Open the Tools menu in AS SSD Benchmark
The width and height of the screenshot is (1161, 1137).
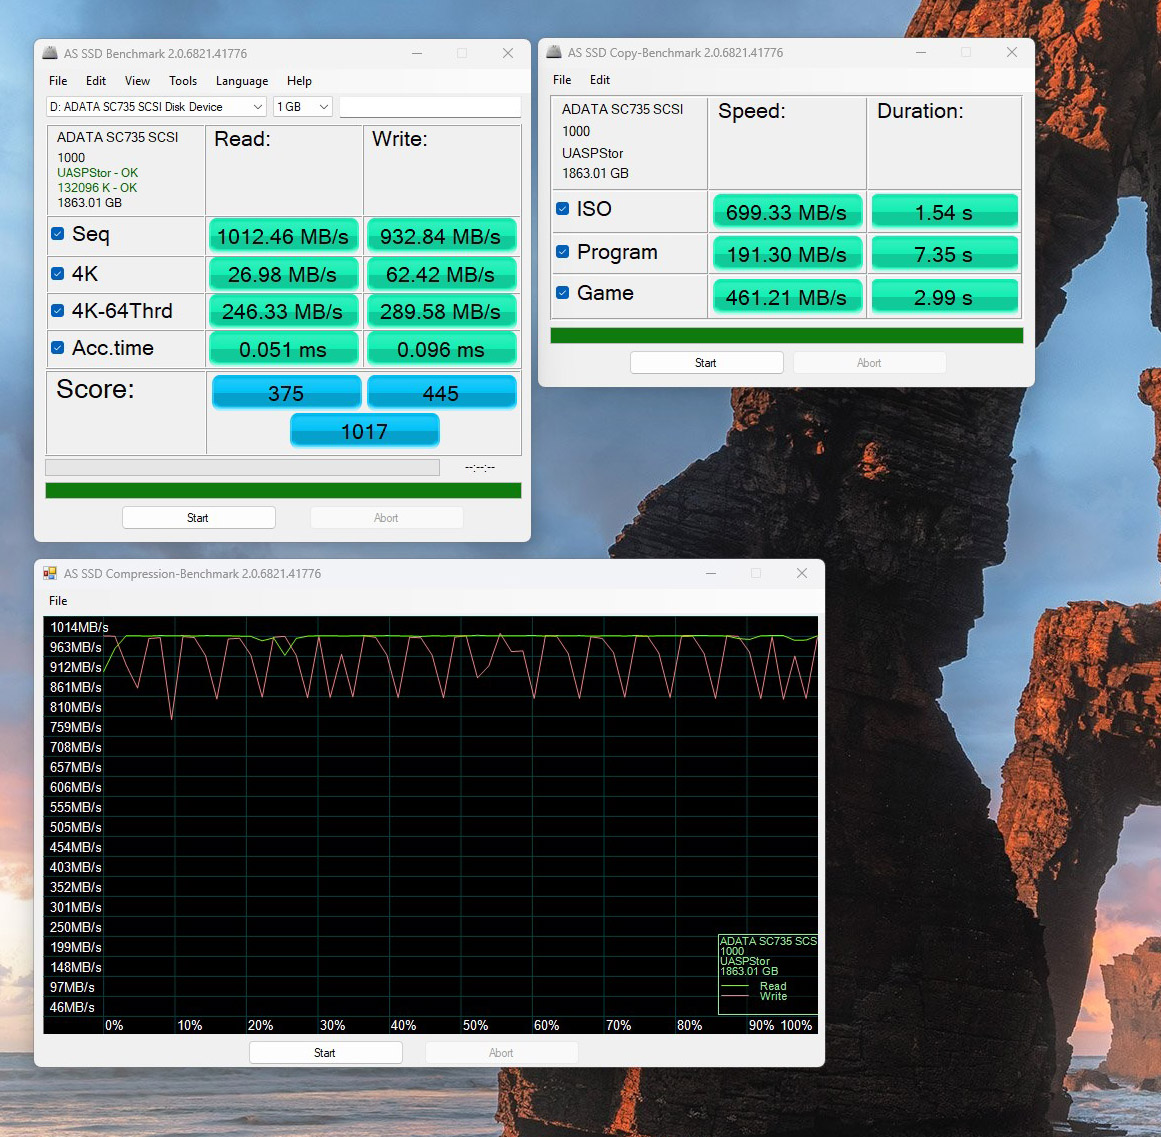(183, 81)
